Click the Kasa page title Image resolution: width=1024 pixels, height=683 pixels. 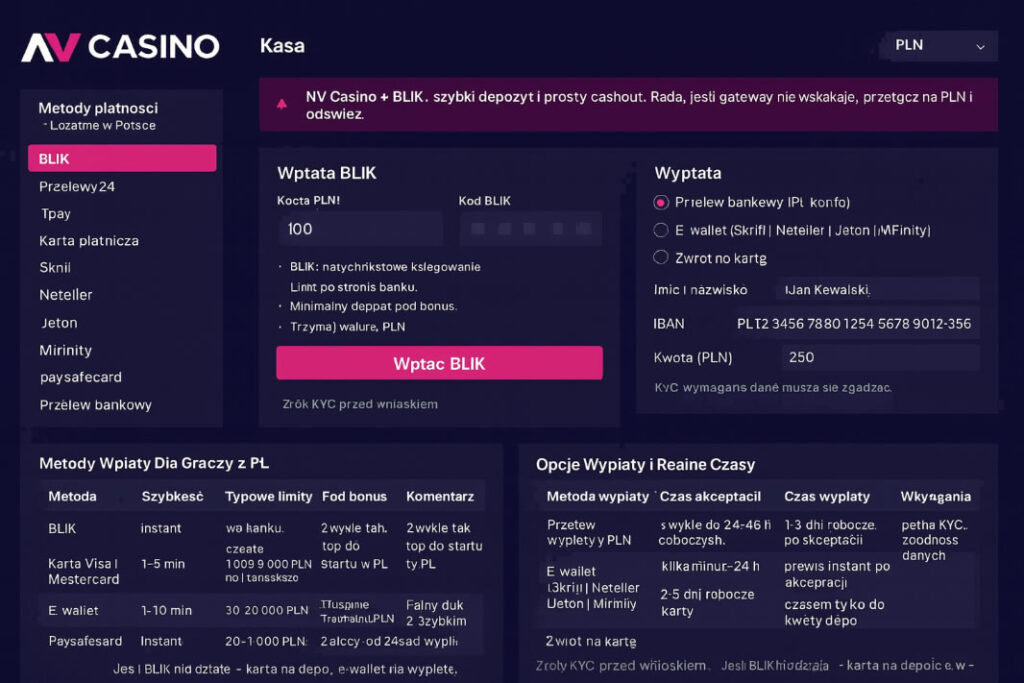pyautogui.click(x=282, y=46)
